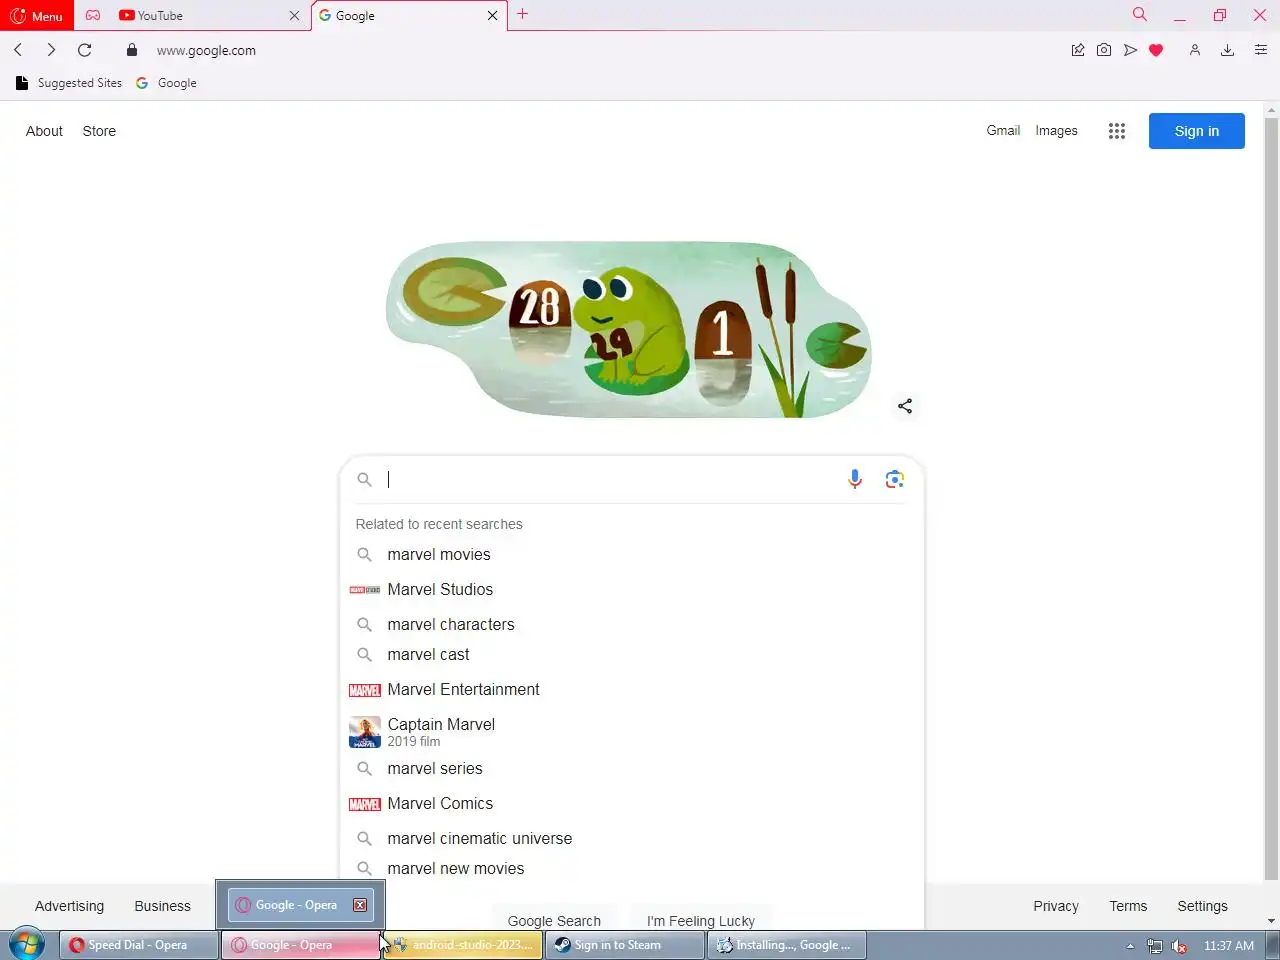Reload the page
This screenshot has width=1280, height=960.
click(85, 50)
